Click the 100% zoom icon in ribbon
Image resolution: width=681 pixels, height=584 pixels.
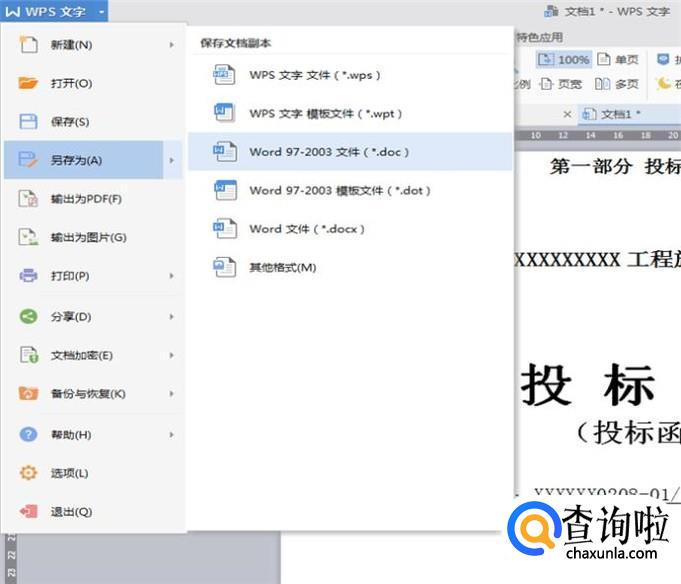[545, 59]
